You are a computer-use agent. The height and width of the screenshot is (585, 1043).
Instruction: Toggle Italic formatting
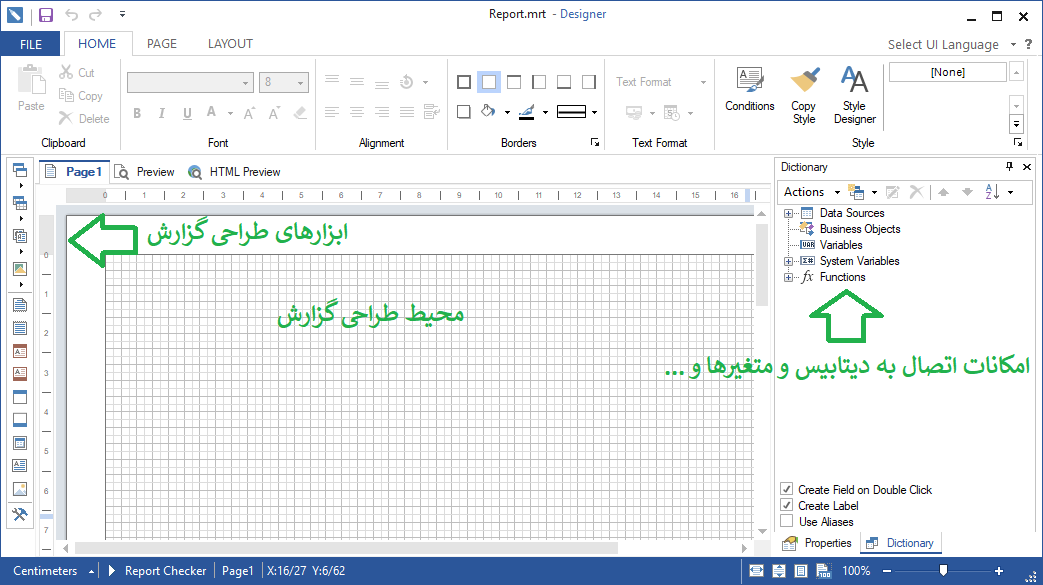tap(162, 113)
